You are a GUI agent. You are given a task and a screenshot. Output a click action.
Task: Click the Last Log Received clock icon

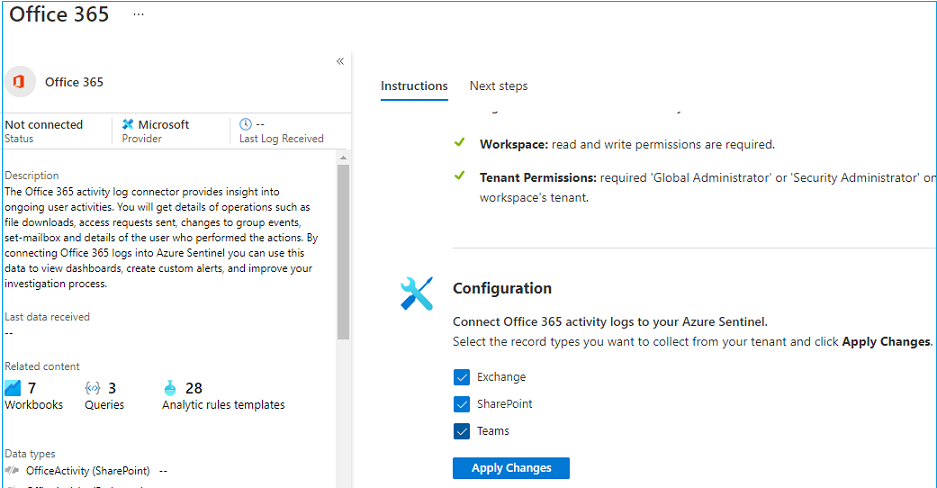246,124
